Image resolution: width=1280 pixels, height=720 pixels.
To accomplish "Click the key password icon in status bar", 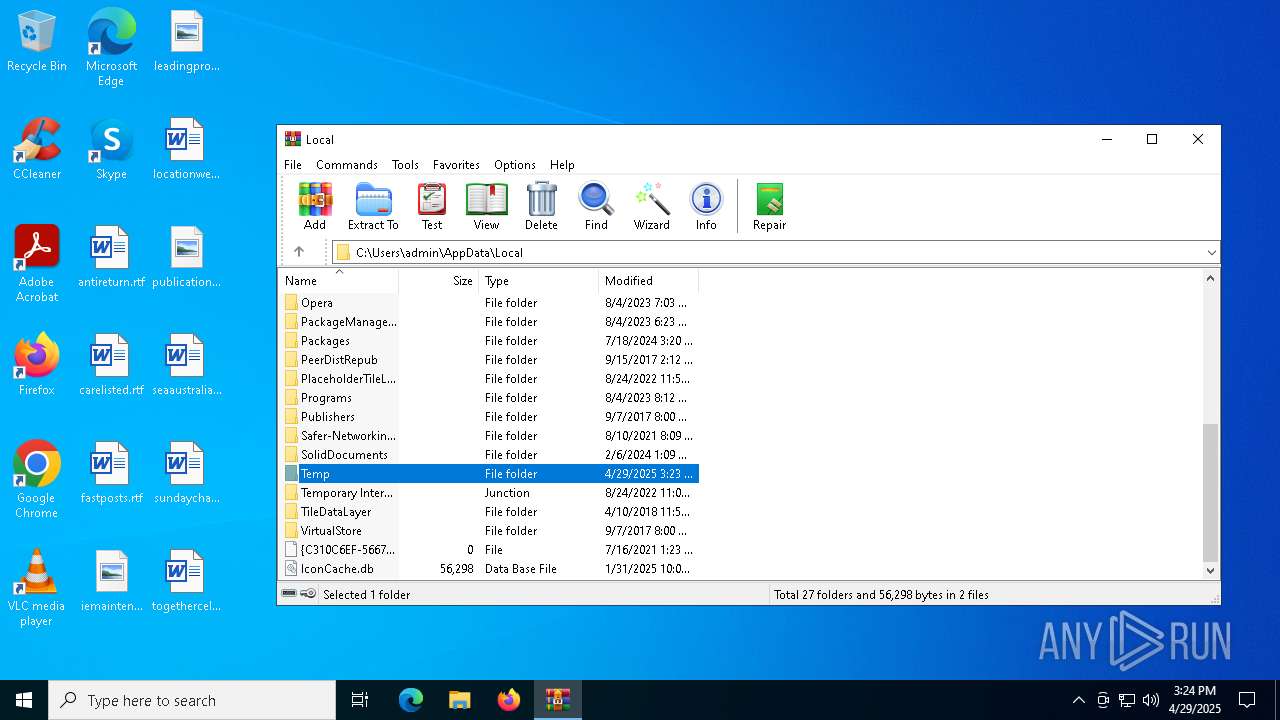I will [x=308, y=594].
